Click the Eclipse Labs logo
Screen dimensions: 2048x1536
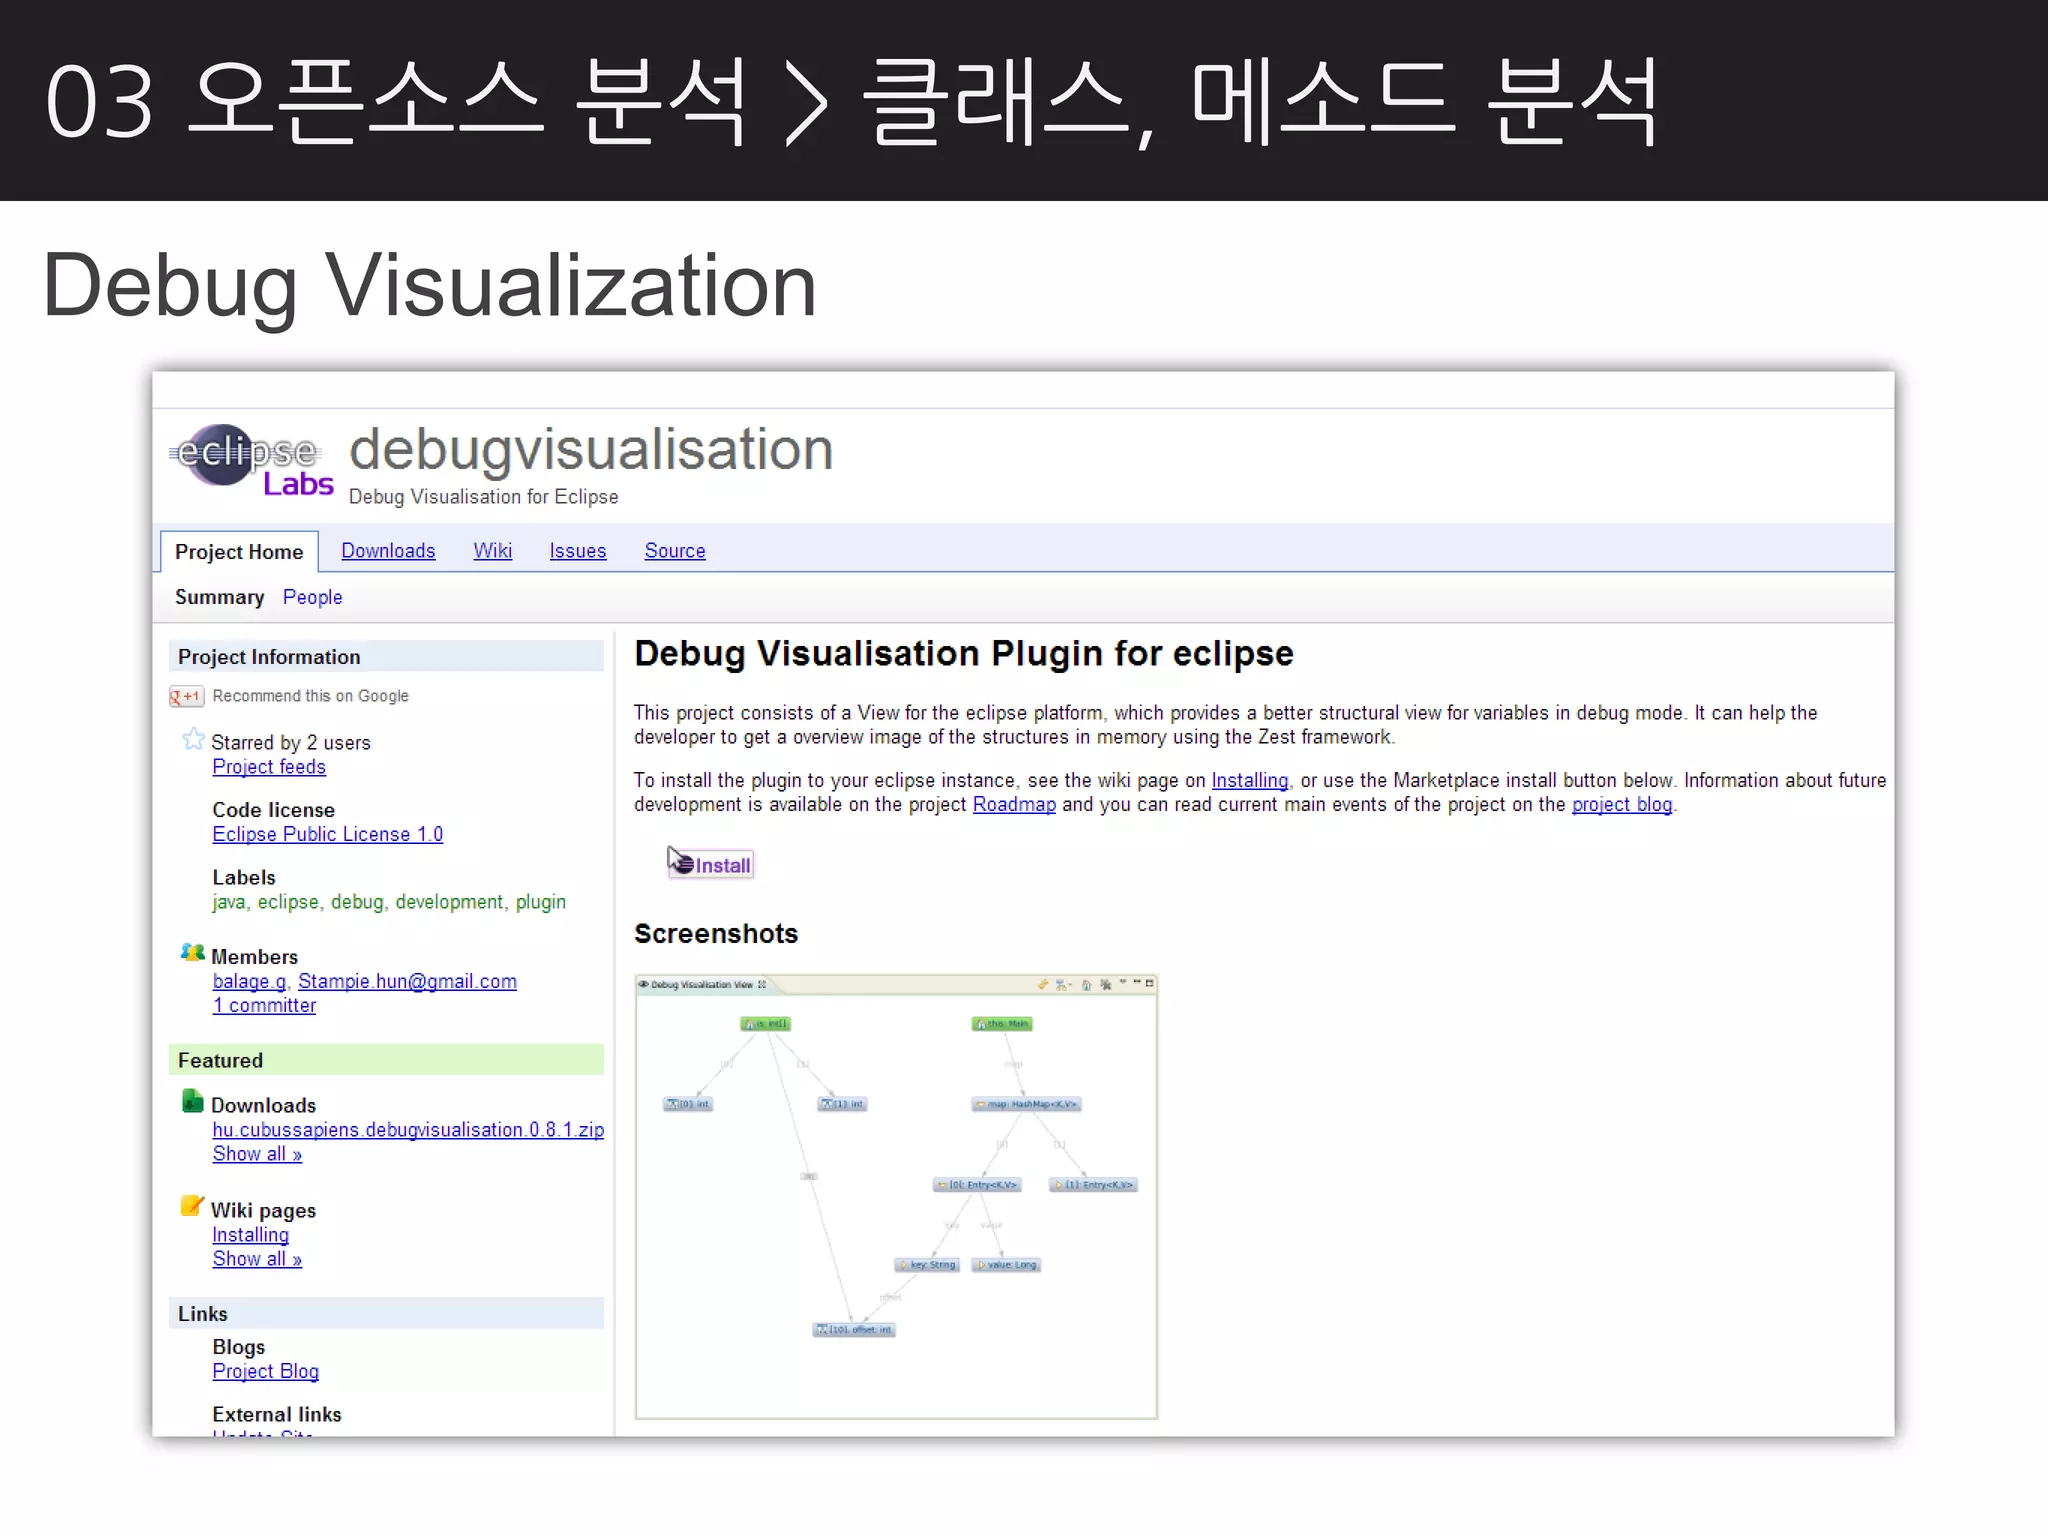pos(252,460)
